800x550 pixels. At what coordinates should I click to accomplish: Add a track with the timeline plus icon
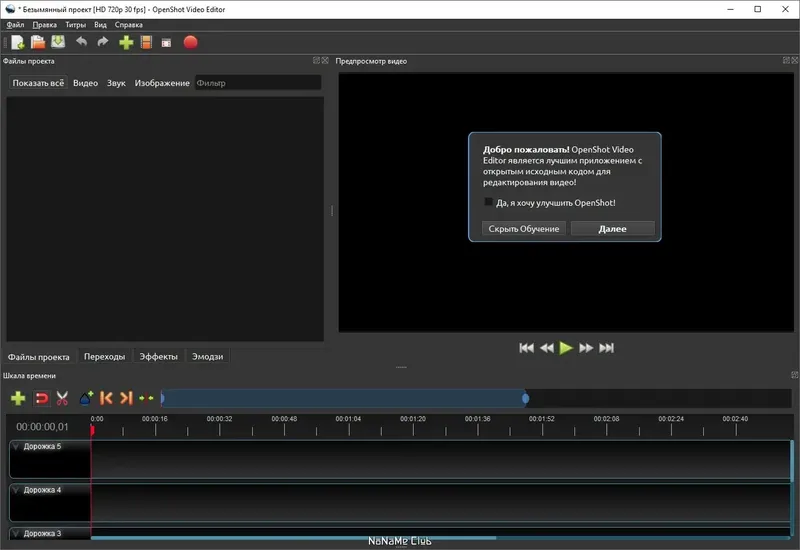click(x=18, y=398)
